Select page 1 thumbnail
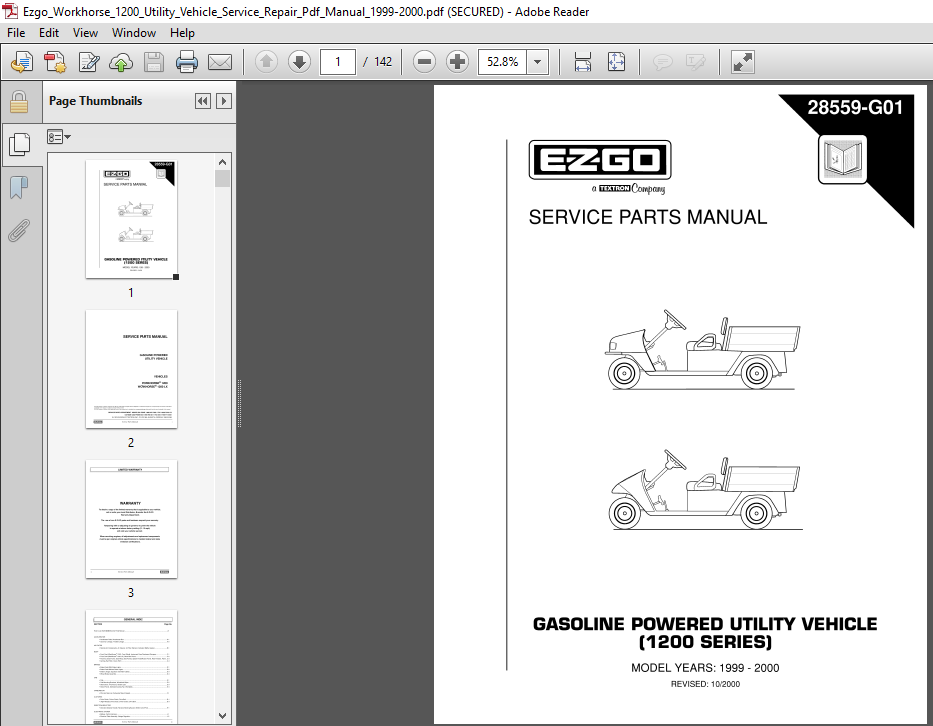933x726 pixels. pos(132,219)
